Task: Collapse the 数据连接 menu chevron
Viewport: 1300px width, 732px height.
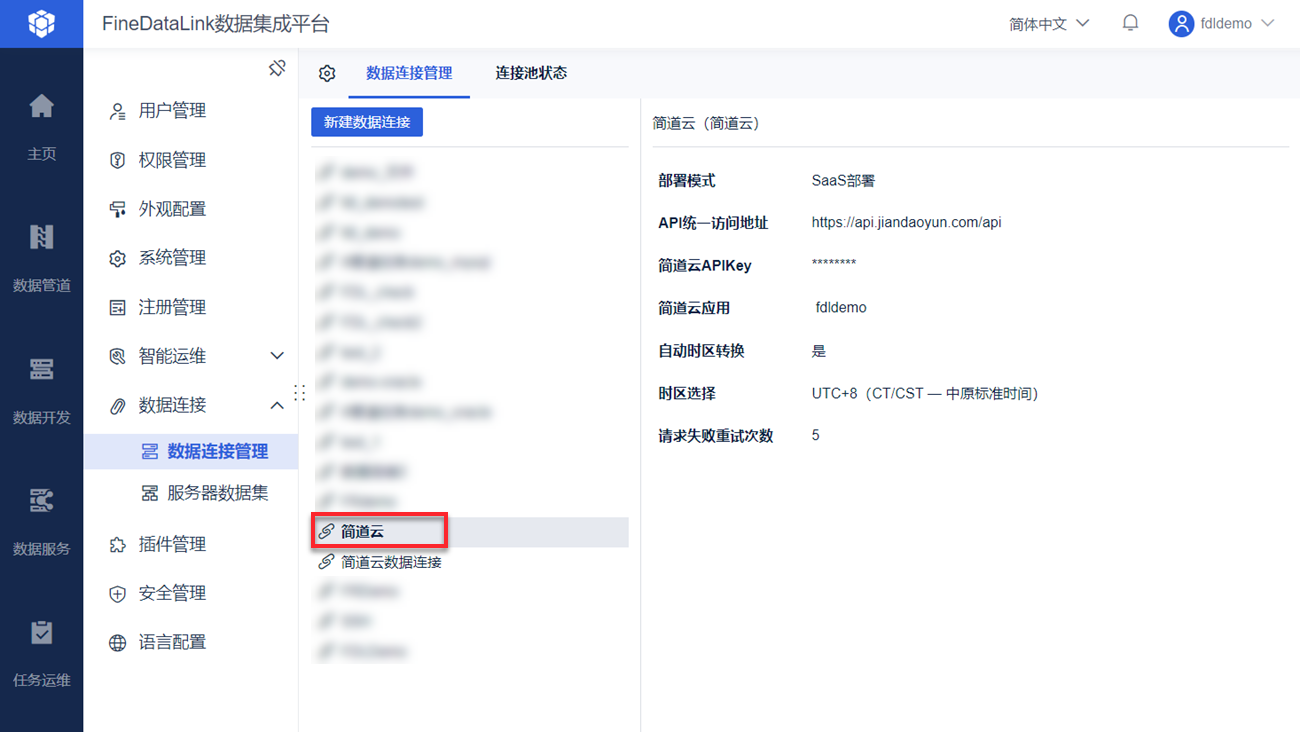Action: [277, 405]
